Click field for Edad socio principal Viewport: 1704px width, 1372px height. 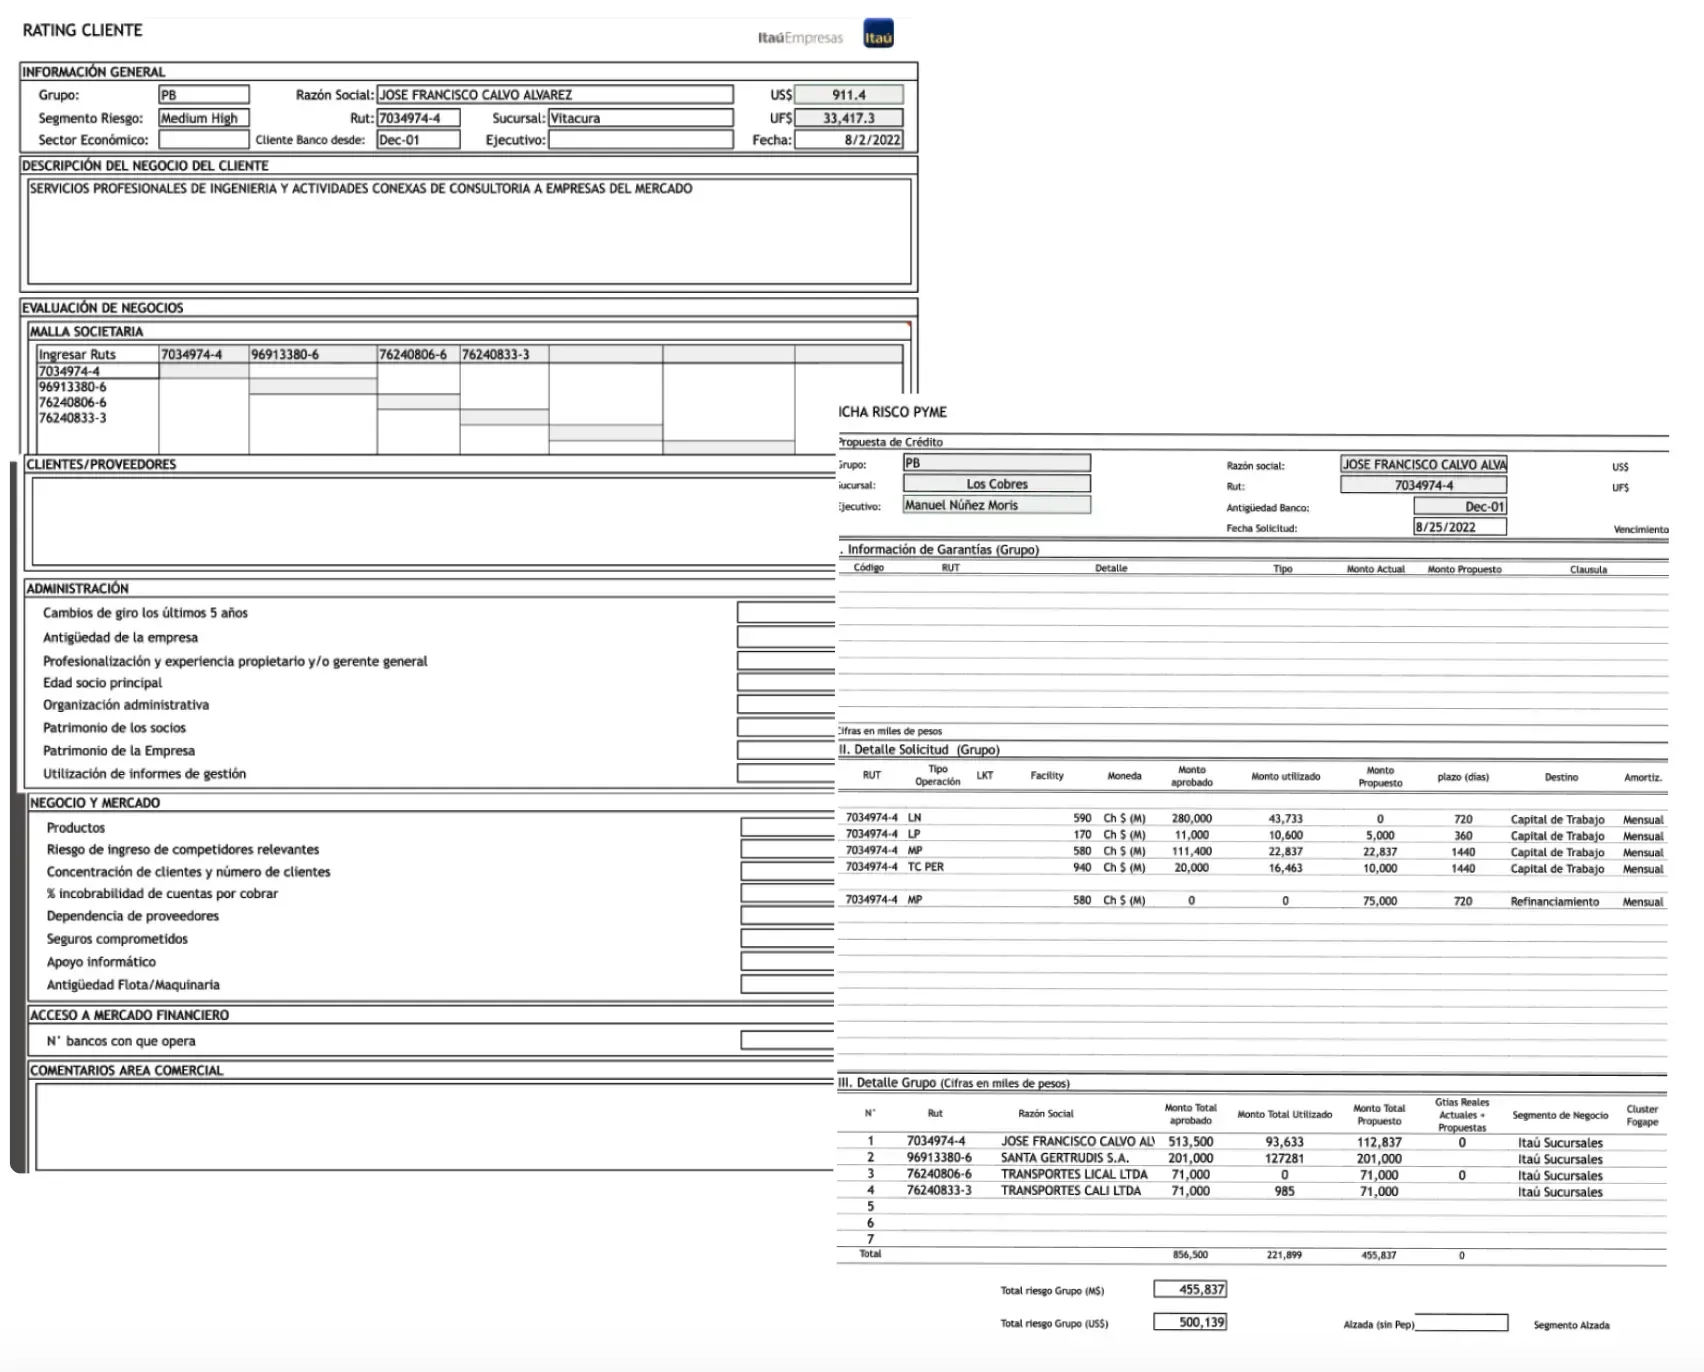pos(786,683)
